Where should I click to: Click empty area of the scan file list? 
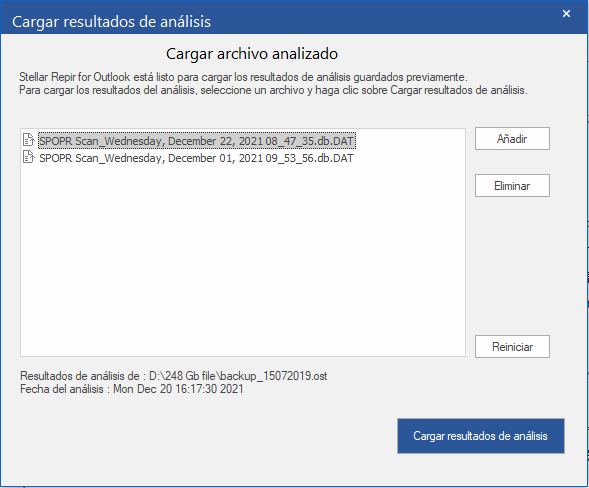[x=243, y=259]
